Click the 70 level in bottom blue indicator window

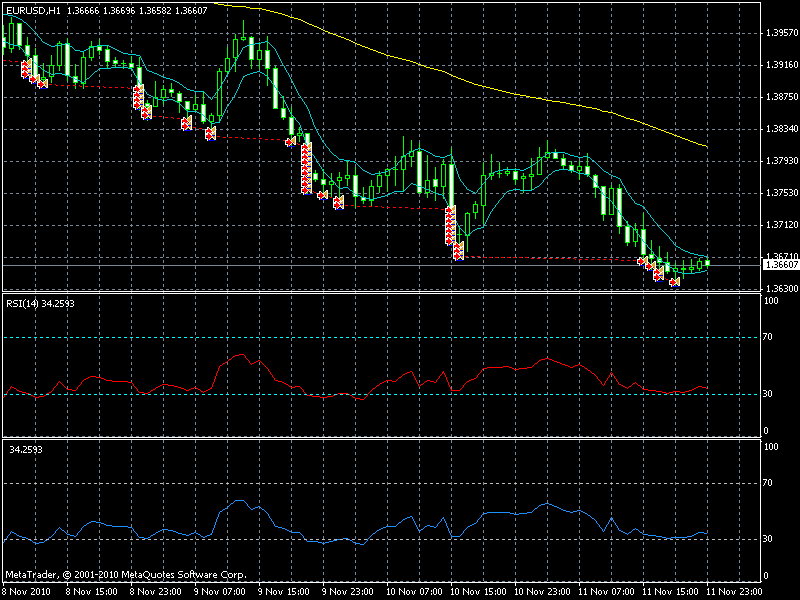pyautogui.click(x=768, y=483)
